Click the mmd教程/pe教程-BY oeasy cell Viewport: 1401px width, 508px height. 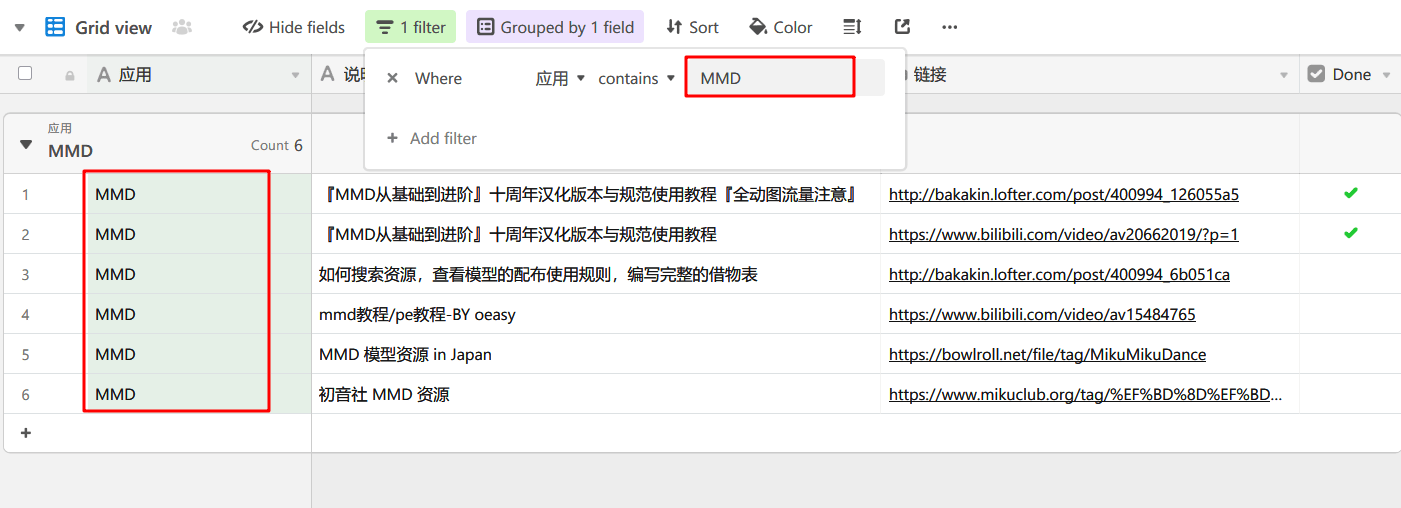[x=596, y=314]
